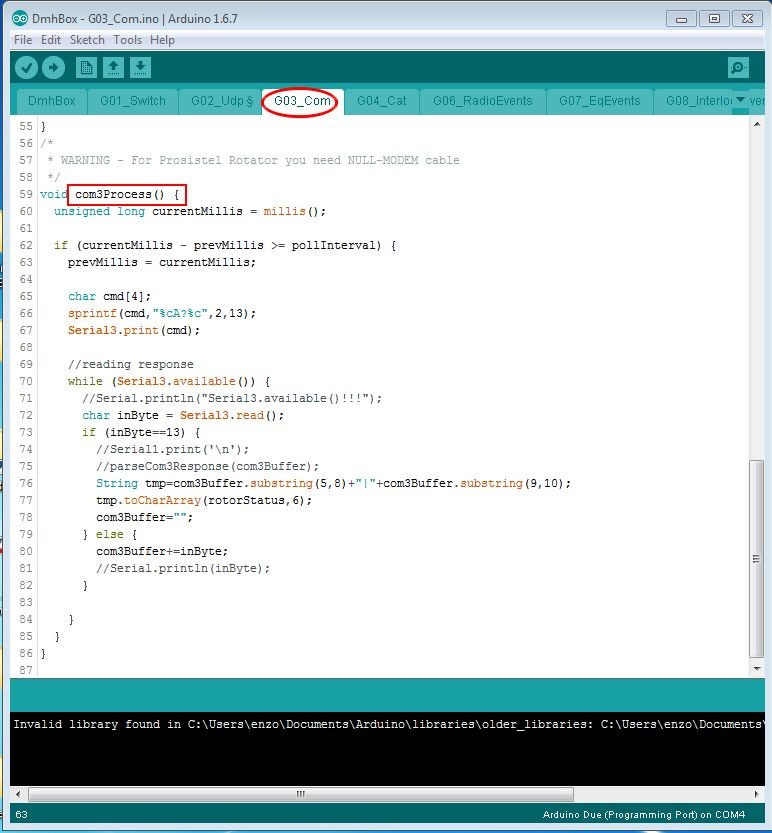Click the 'unsigned long currentMillis' line

(190, 211)
